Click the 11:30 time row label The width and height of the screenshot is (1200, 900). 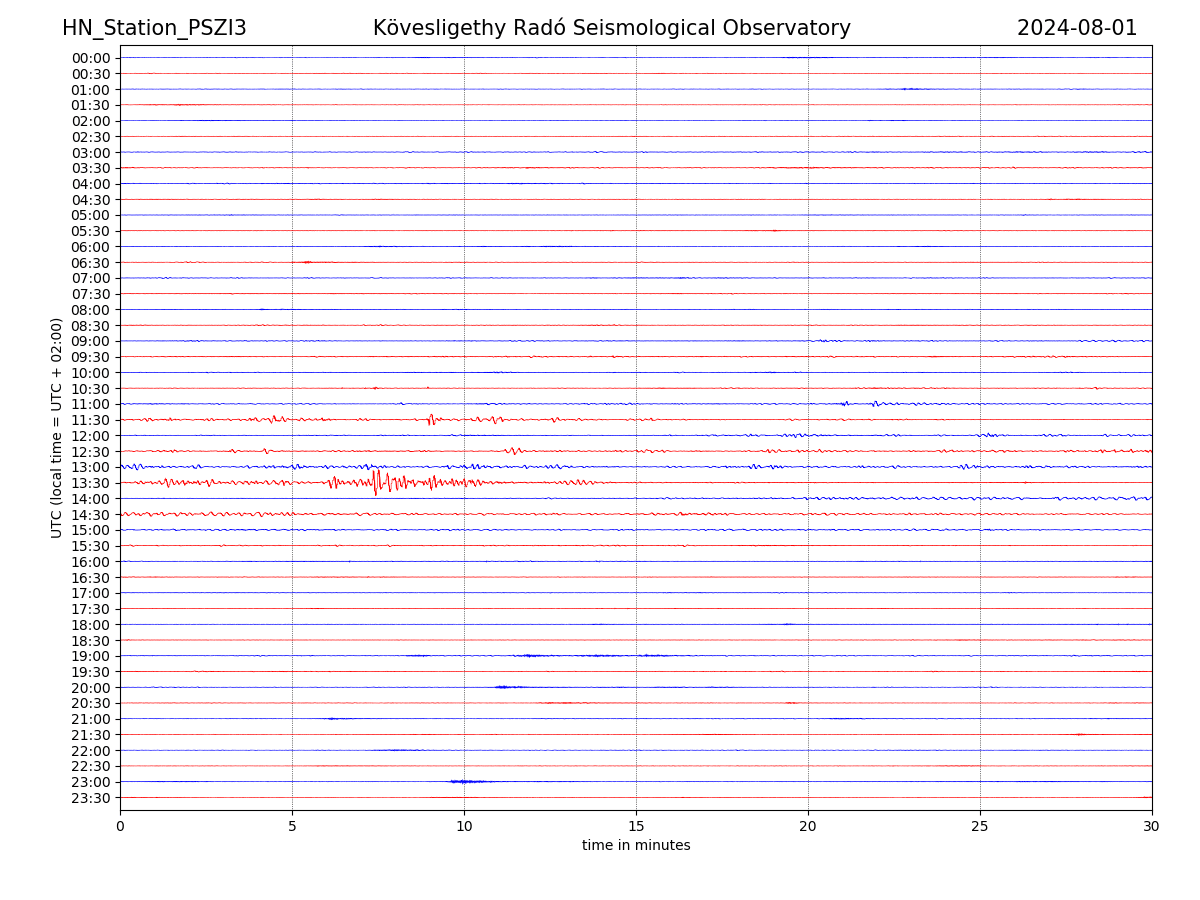(x=90, y=420)
